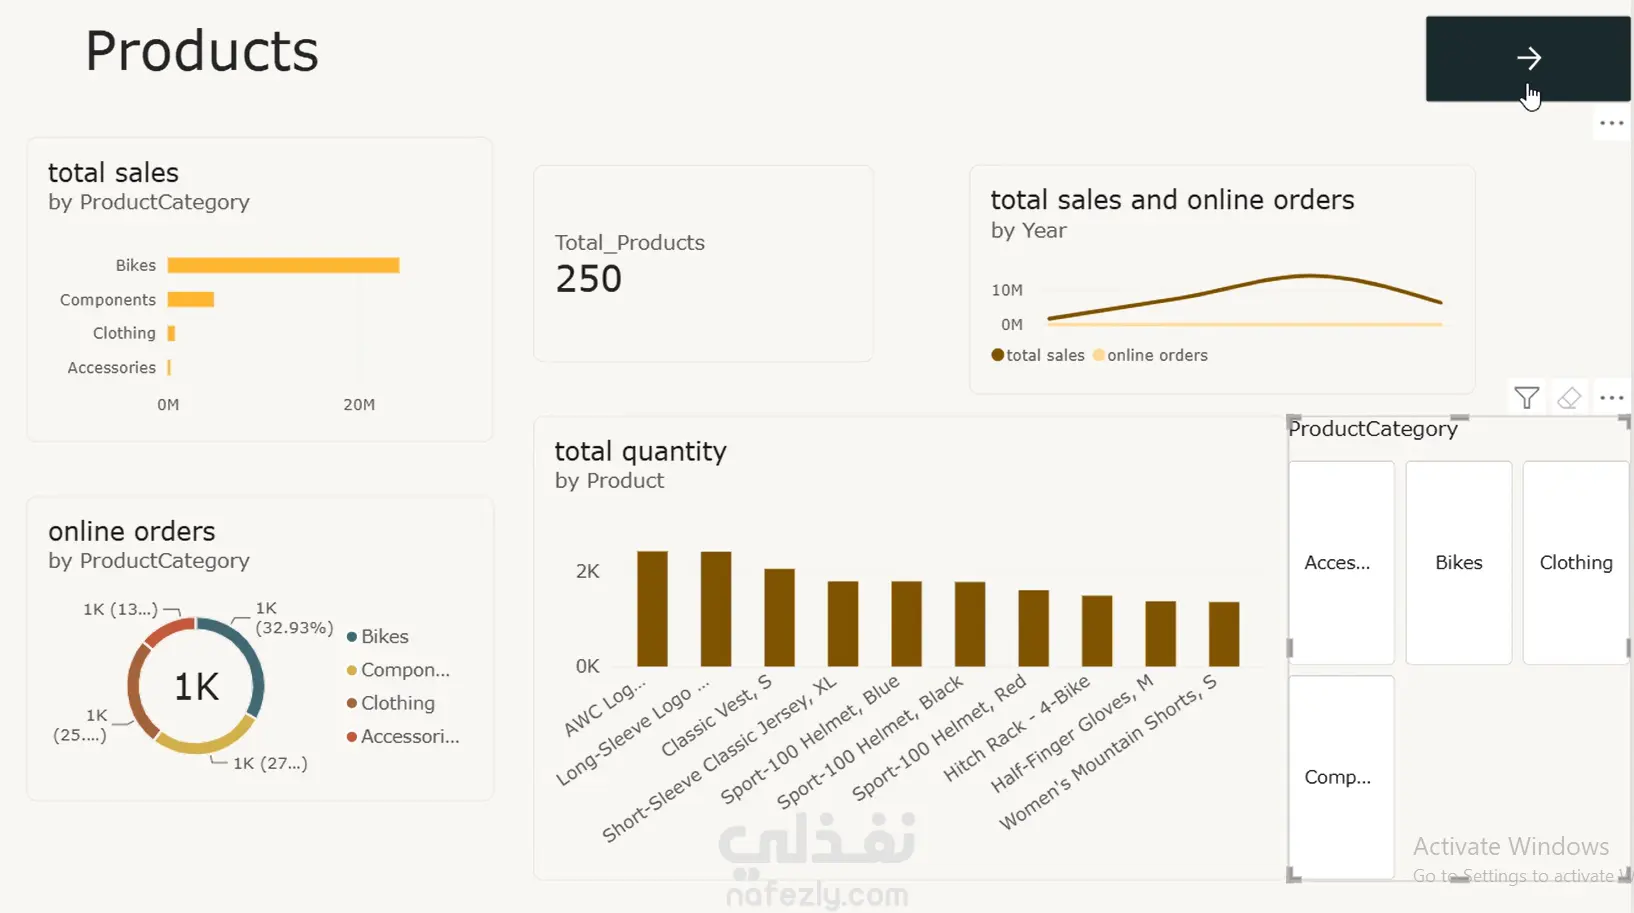Click the right-arrow navigation button
Image resolution: width=1634 pixels, height=913 pixels.
pyautogui.click(x=1528, y=58)
